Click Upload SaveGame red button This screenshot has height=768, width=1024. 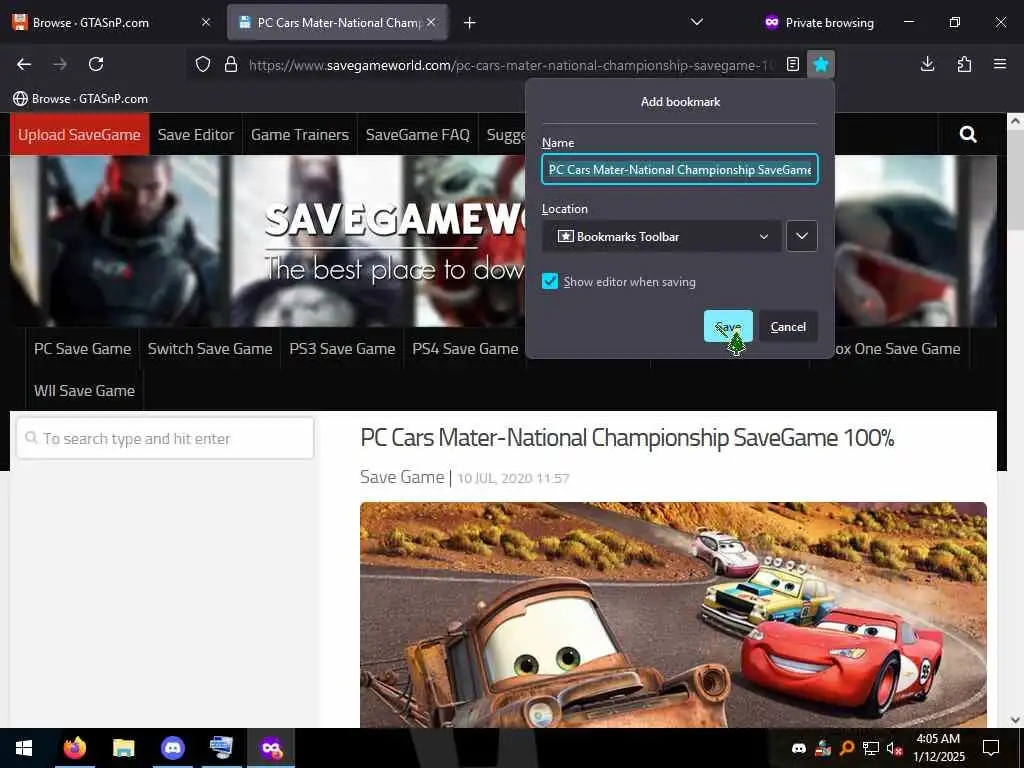coord(79,135)
